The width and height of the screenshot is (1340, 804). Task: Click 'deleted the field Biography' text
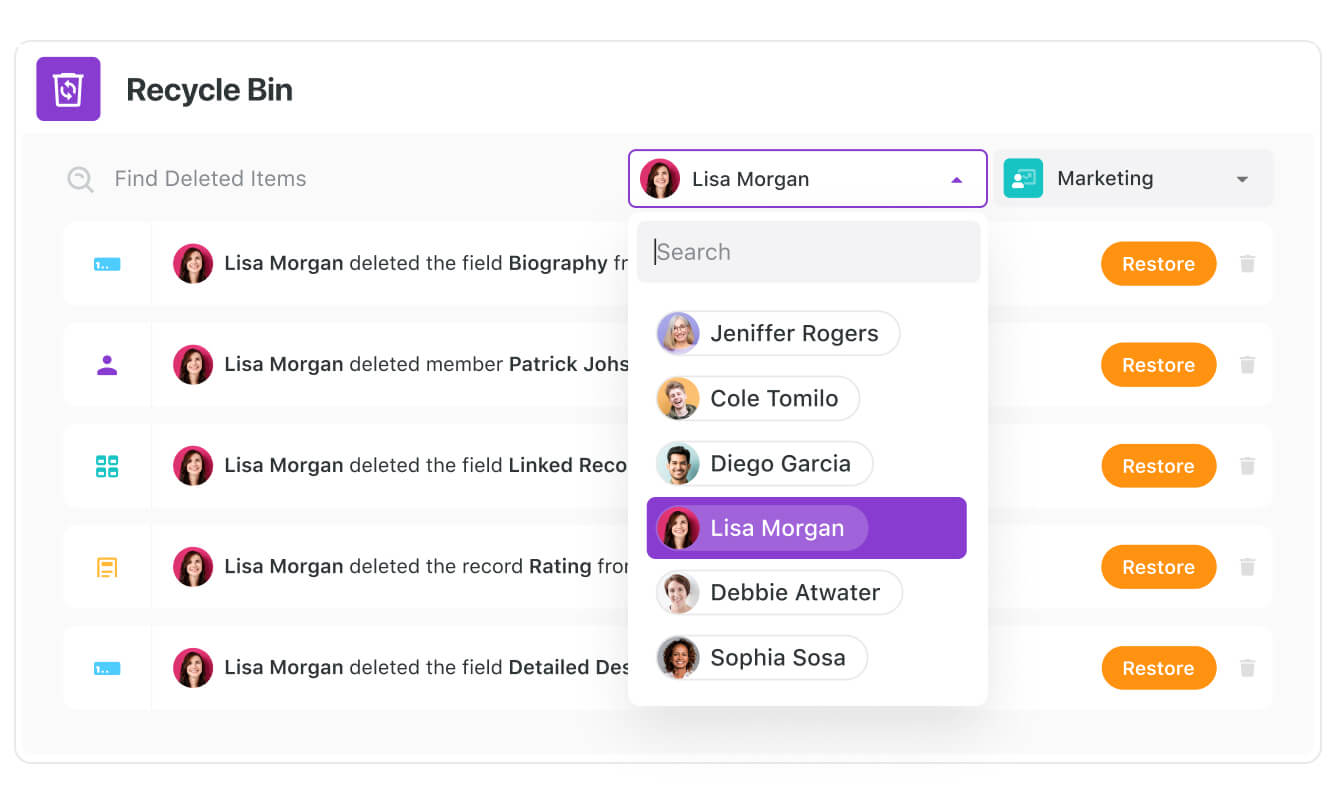click(478, 264)
